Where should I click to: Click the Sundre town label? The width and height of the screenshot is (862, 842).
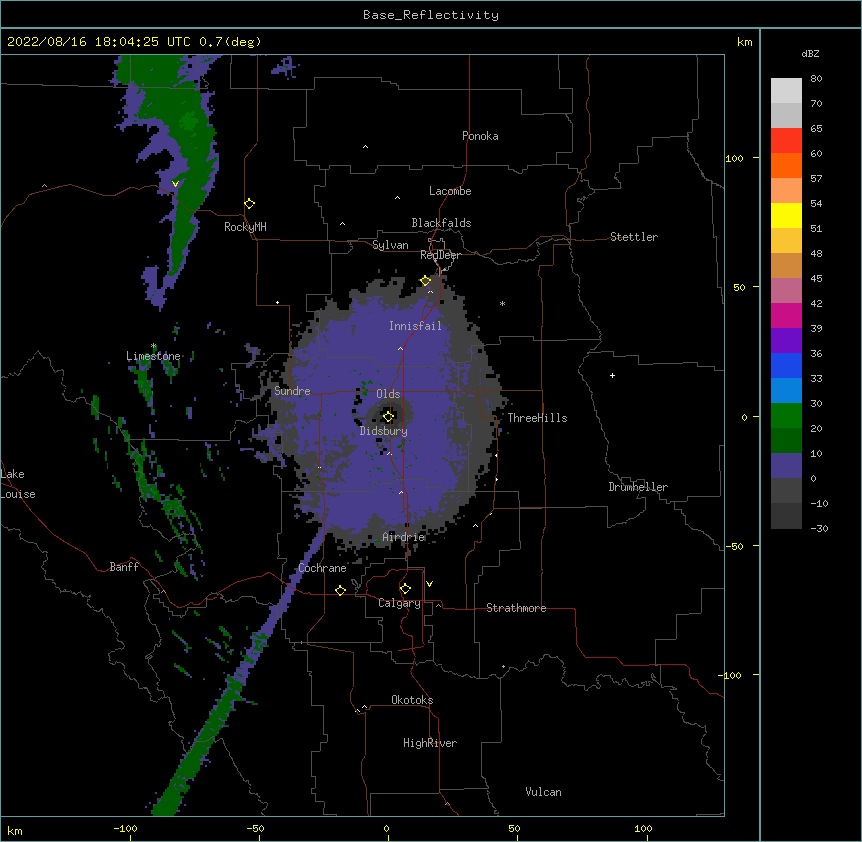coord(292,391)
